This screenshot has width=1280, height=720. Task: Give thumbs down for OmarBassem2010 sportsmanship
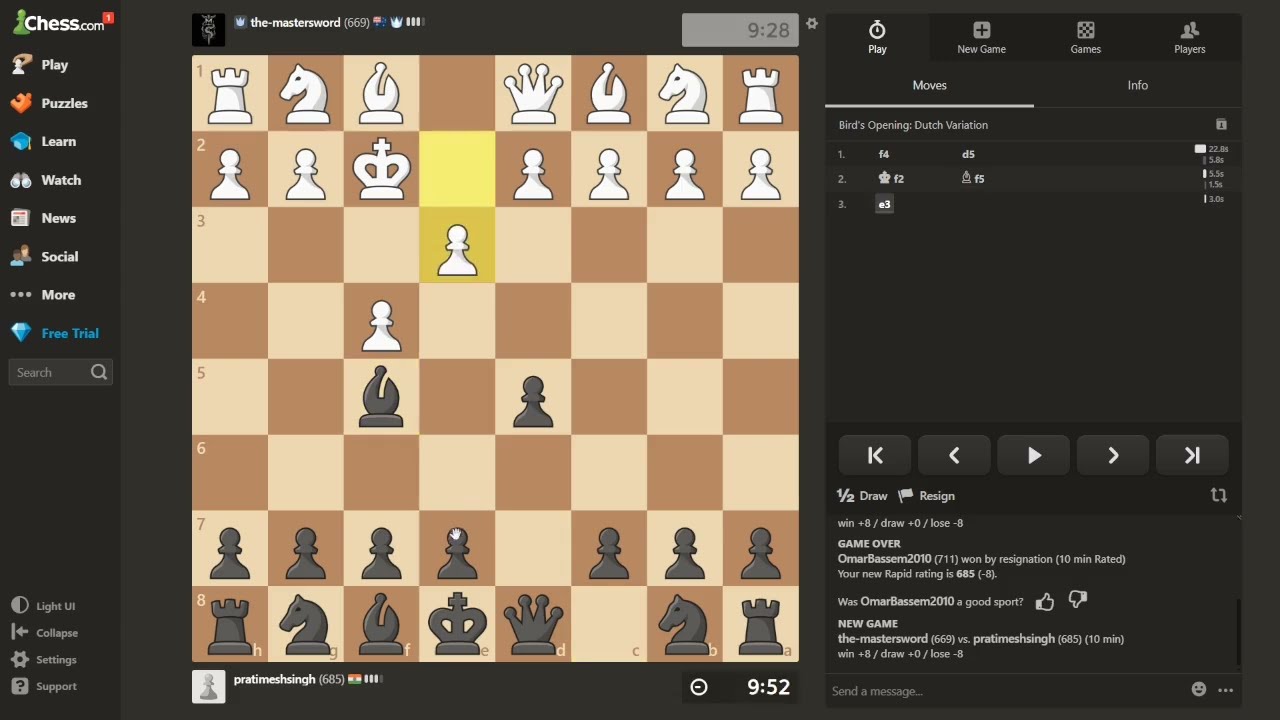1077,600
